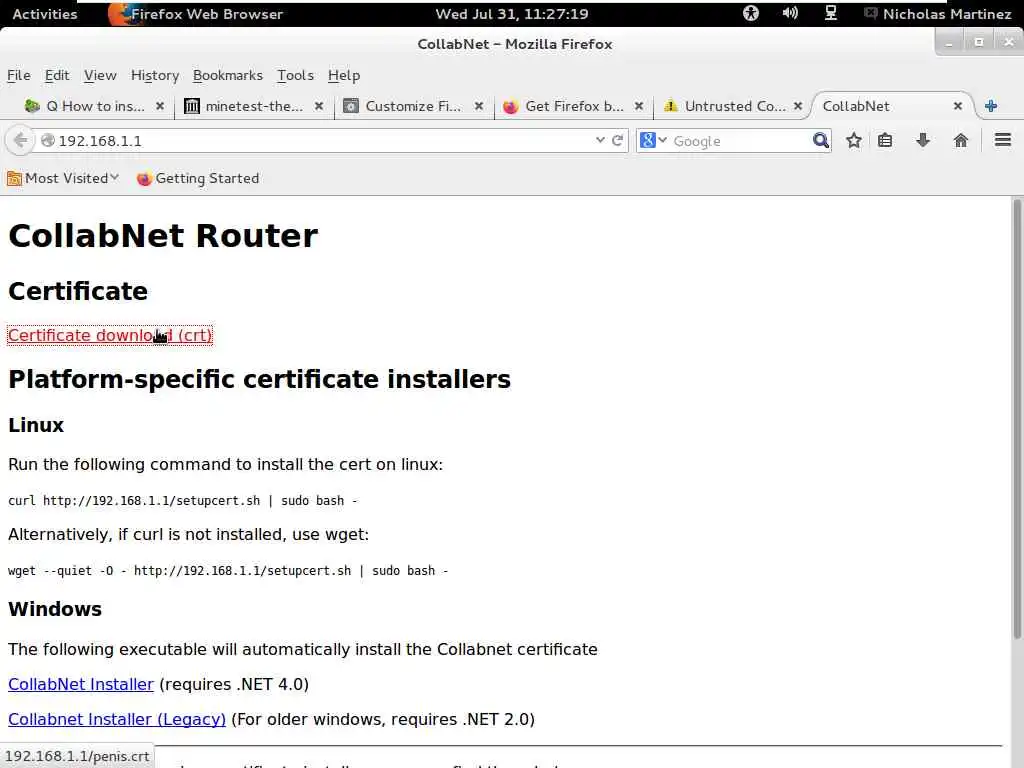Image resolution: width=1024 pixels, height=768 pixels.
Task: Open the hamburger menu icon
Action: (1003, 140)
